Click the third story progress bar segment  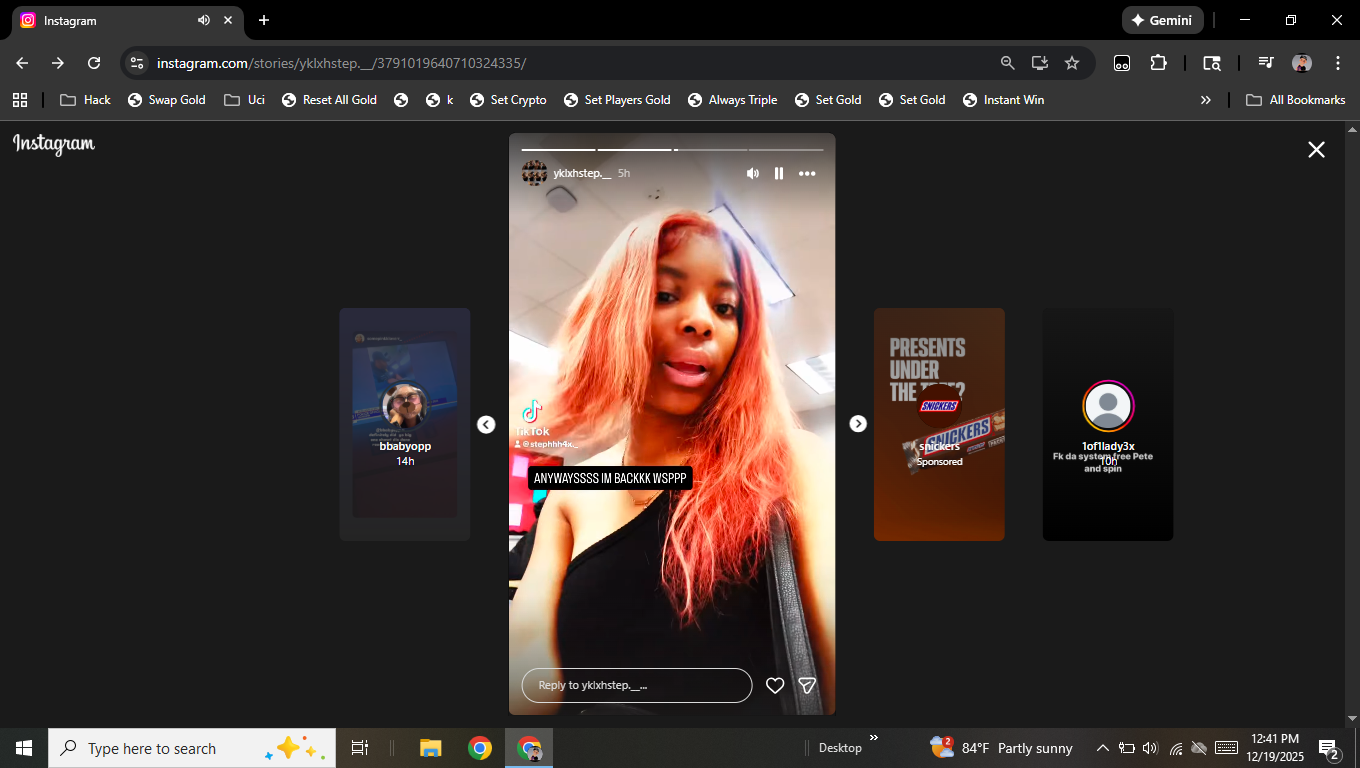click(x=710, y=150)
